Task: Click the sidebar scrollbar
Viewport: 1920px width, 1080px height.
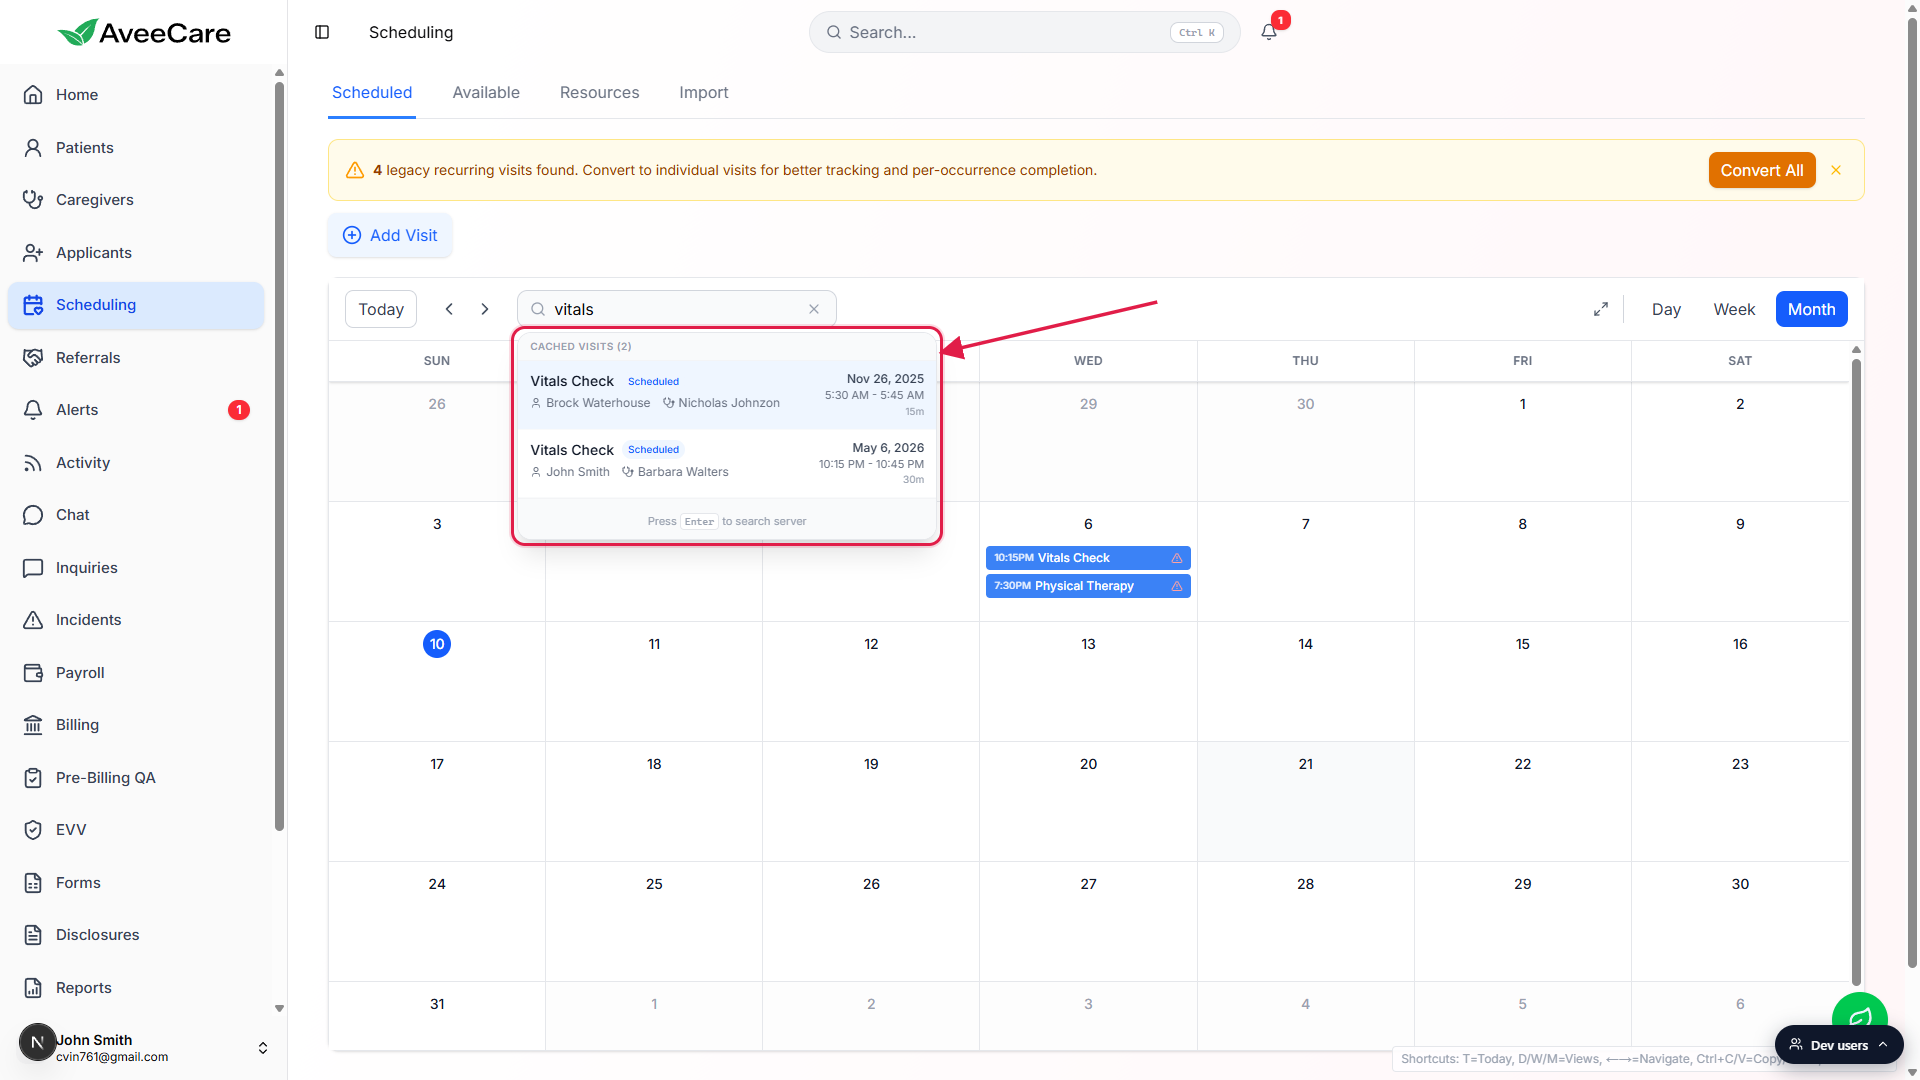Action: click(x=279, y=455)
